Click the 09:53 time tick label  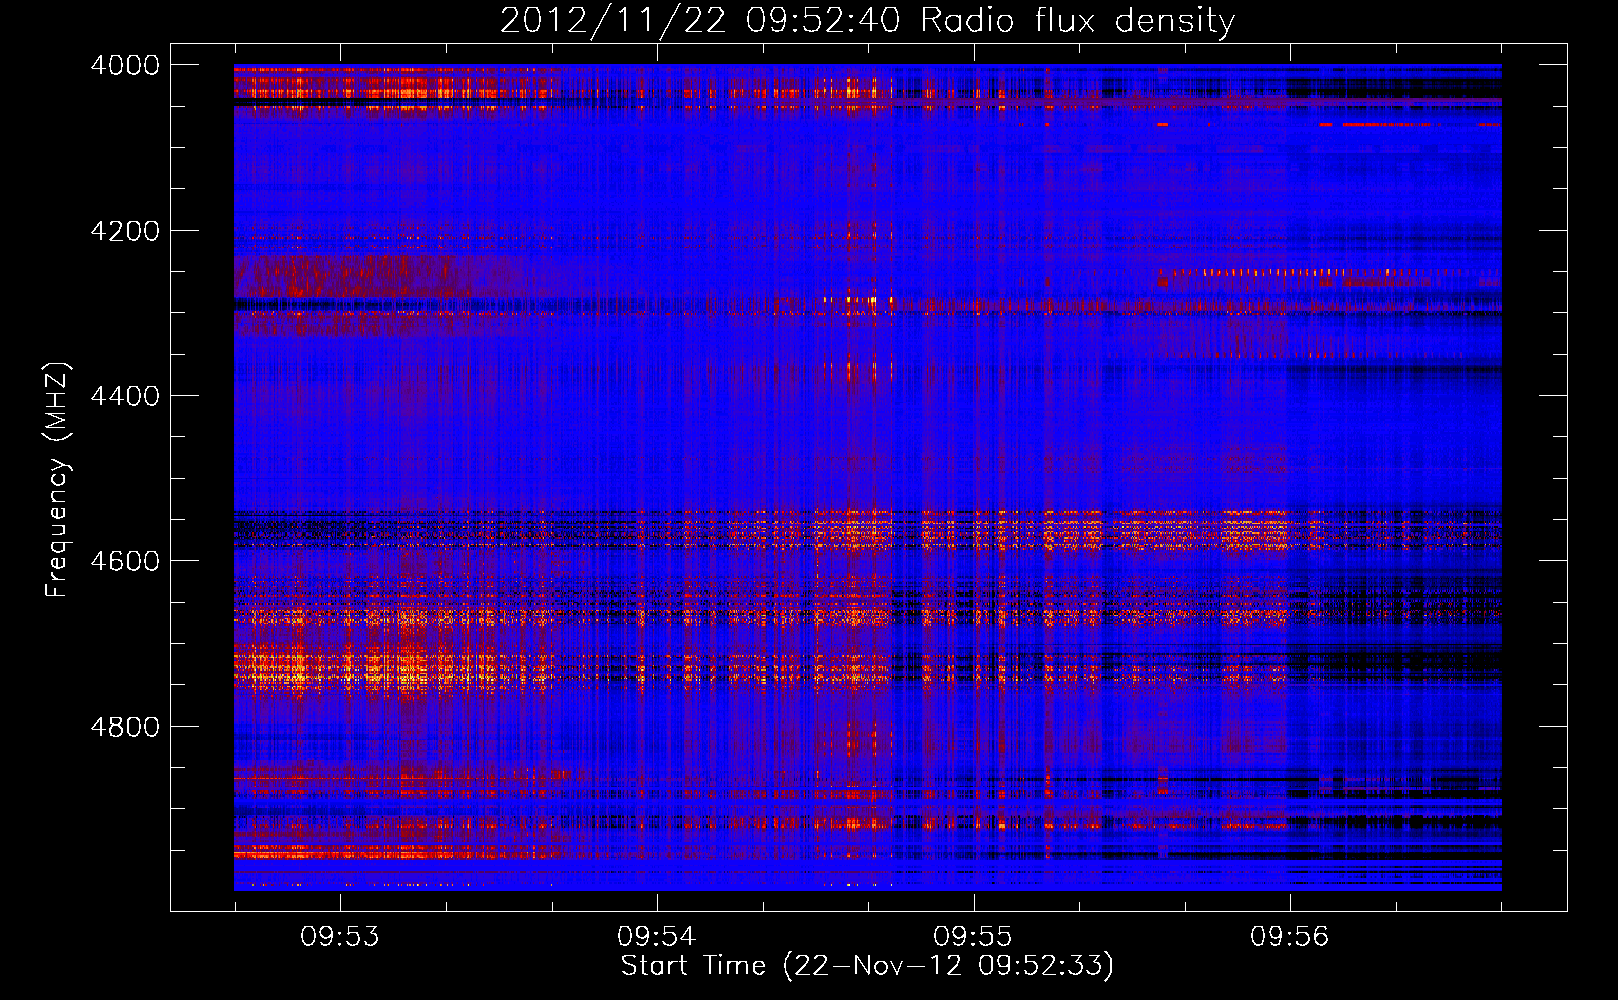pyautogui.click(x=340, y=937)
